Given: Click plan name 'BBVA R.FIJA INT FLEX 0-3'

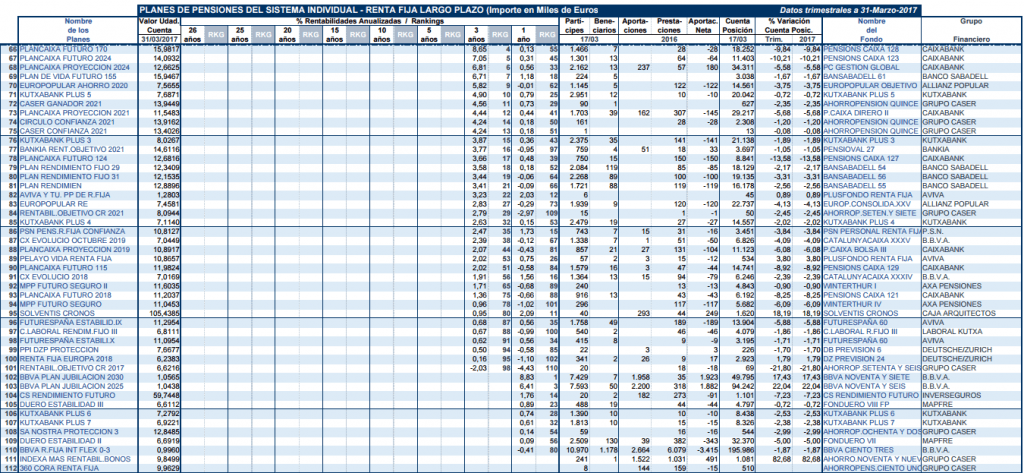Looking at the screenshot, I should click(x=69, y=449).
